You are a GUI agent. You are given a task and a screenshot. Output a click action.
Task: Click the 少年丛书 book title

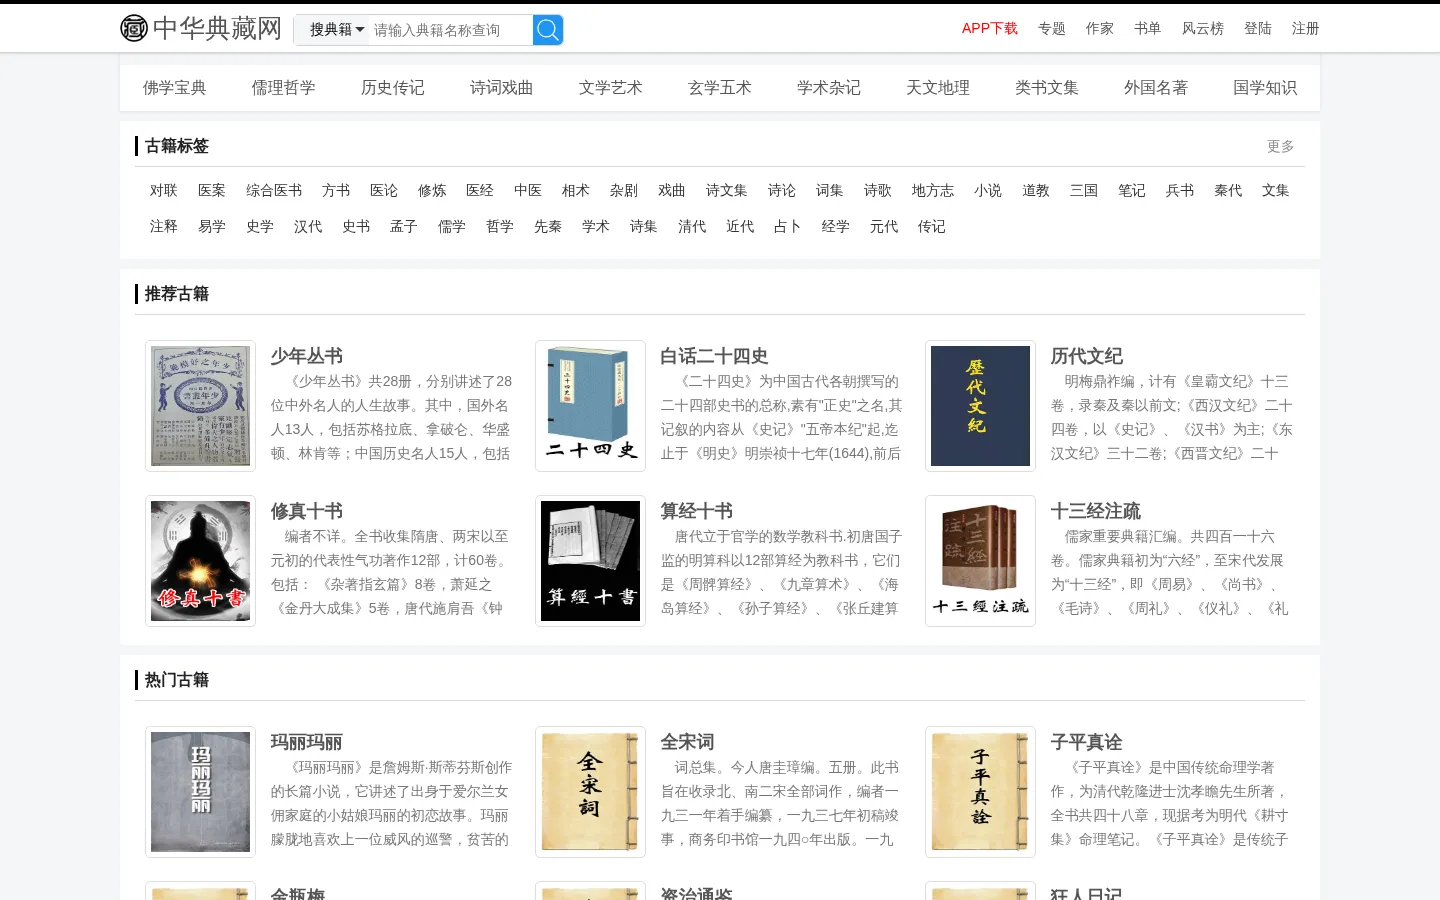click(x=306, y=357)
